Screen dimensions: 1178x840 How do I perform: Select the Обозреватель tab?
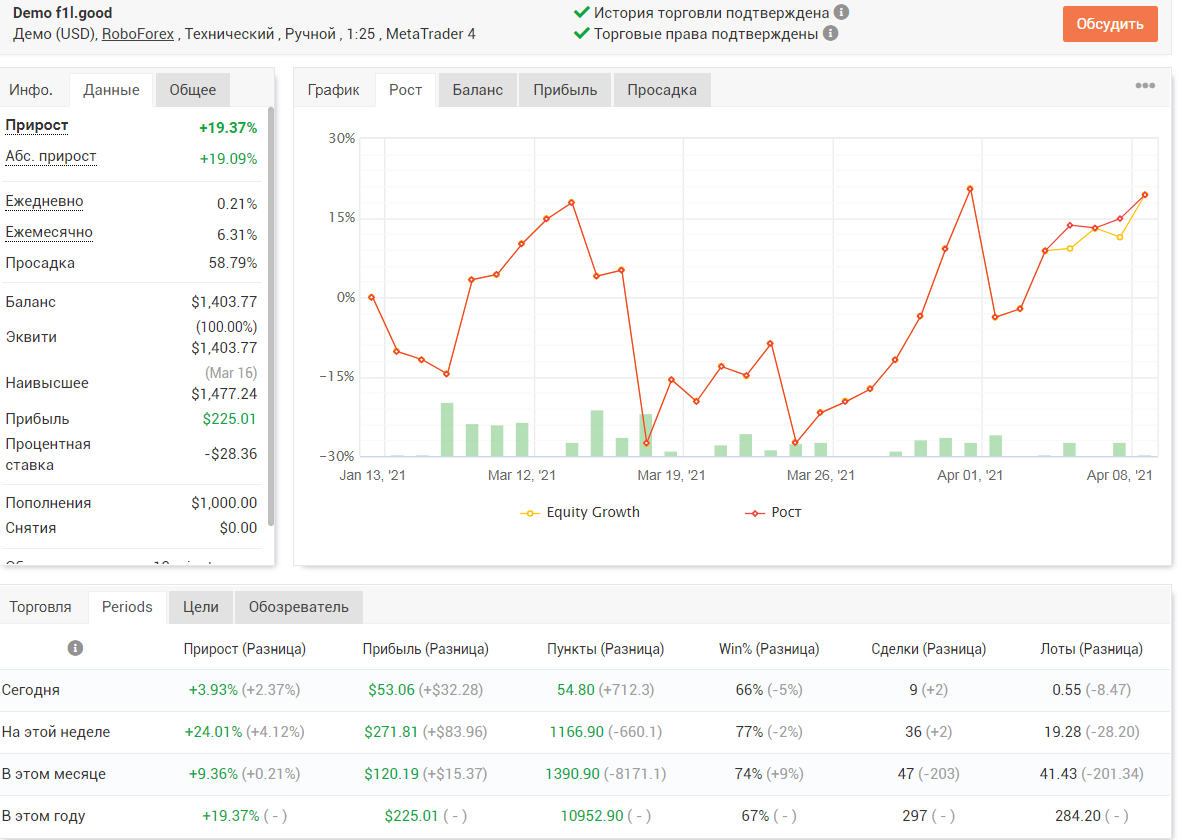298,607
